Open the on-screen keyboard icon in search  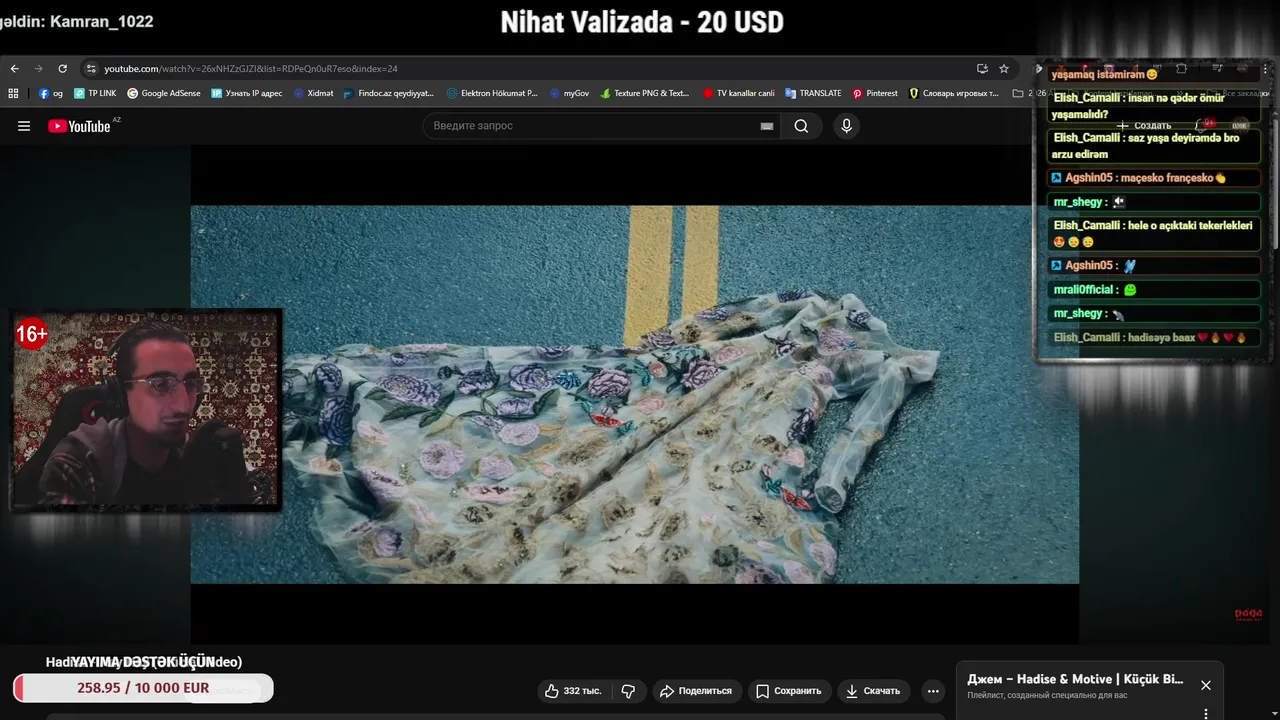(767, 126)
